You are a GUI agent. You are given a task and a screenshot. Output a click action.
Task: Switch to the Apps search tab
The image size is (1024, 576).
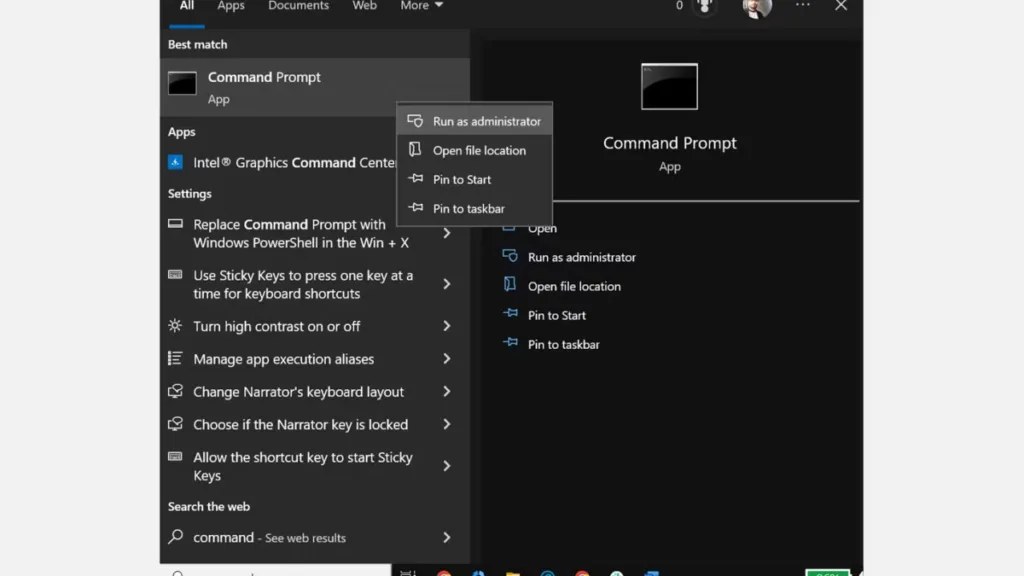[231, 6]
